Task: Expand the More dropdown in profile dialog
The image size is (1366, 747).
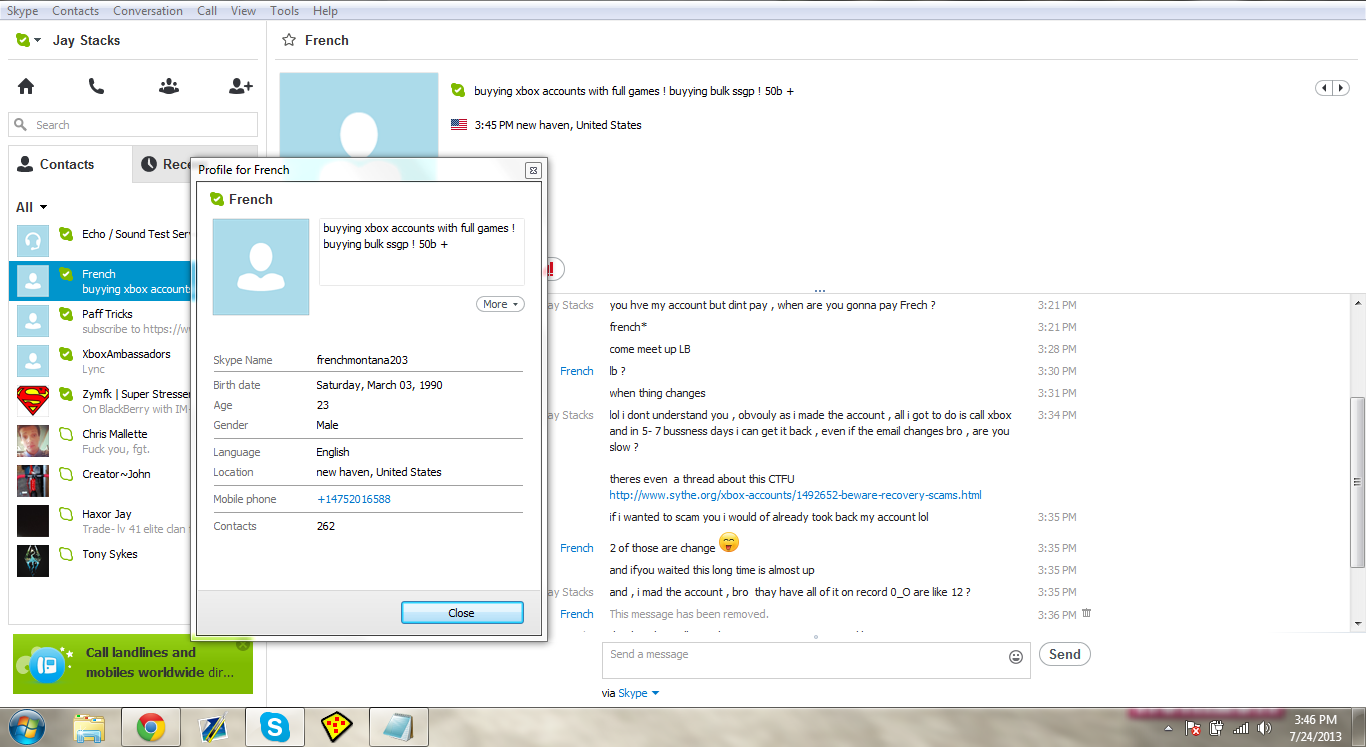Action: click(500, 304)
